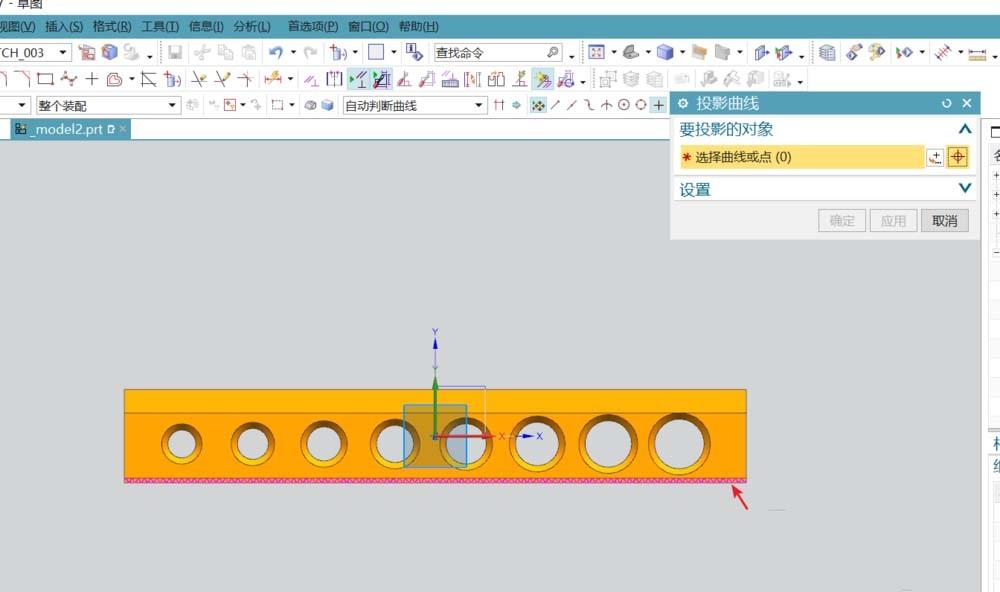Click the Point tool icon in sketch toolbar
1000x592 pixels.
(x=91, y=78)
